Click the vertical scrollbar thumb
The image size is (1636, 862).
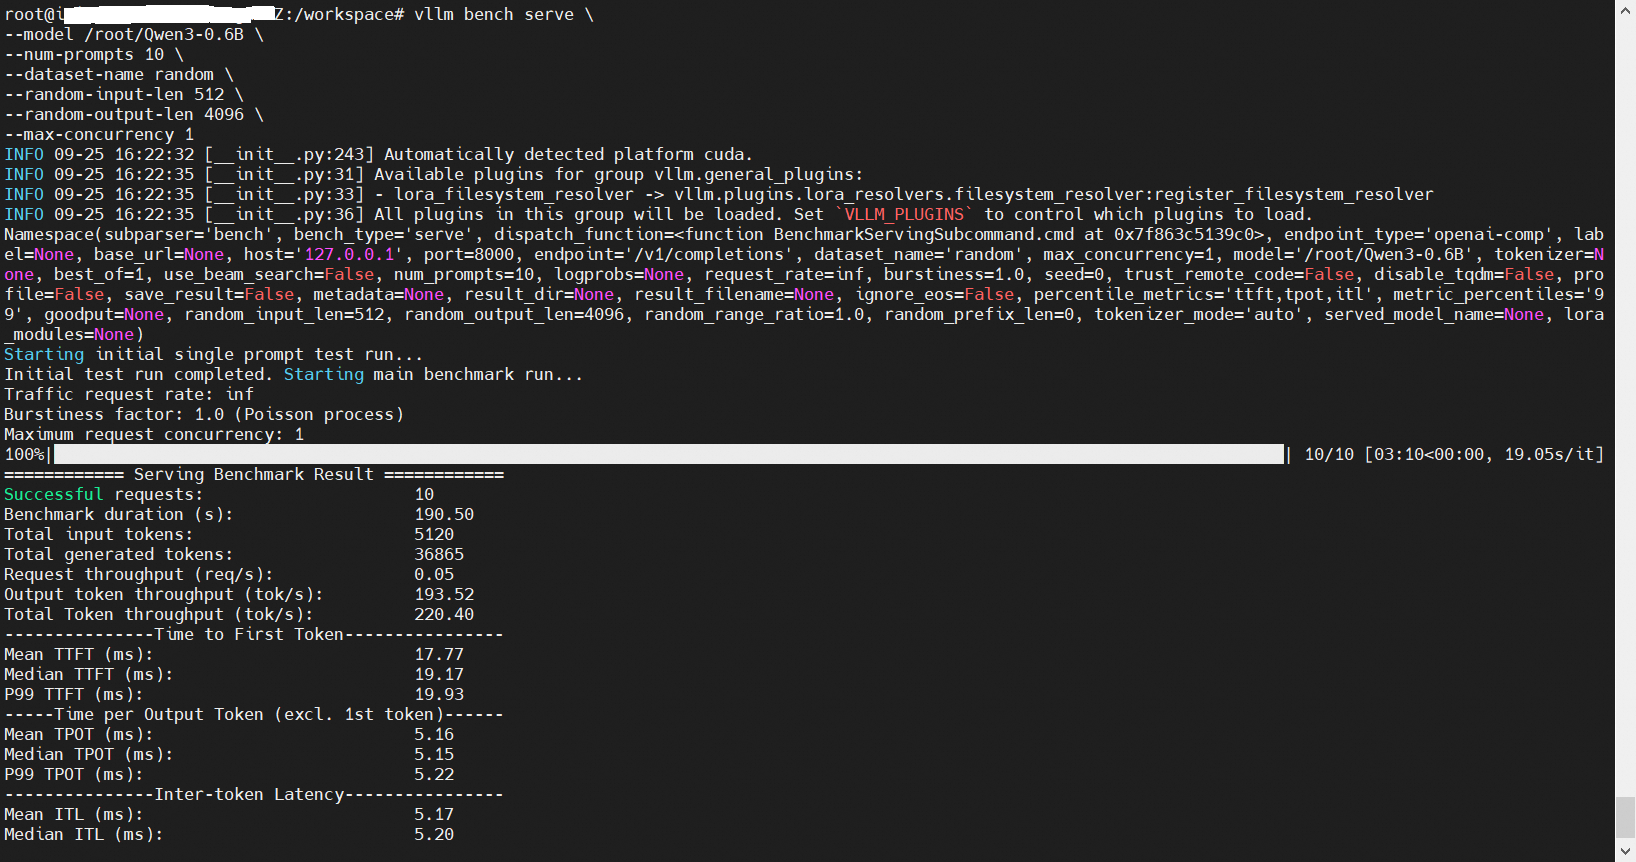pyautogui.click(x=1625, y=816)
